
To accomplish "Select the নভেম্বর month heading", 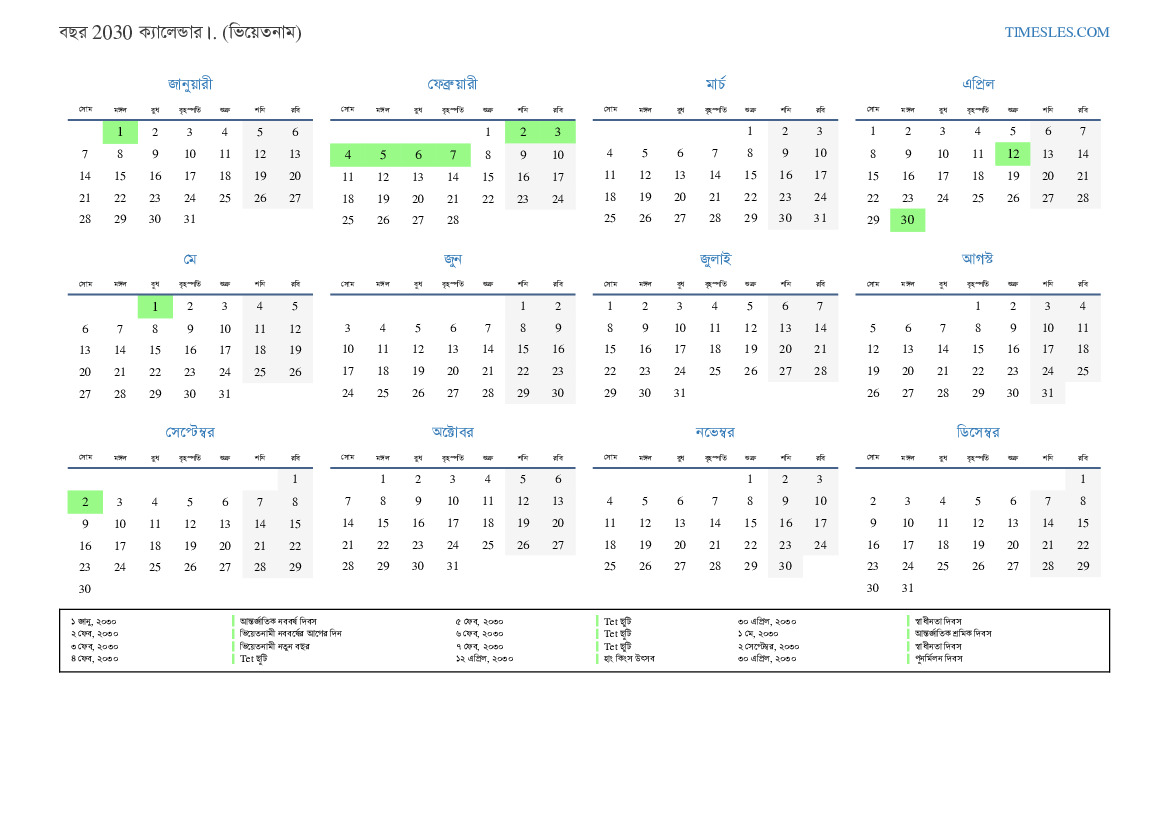I will point(715,432).
